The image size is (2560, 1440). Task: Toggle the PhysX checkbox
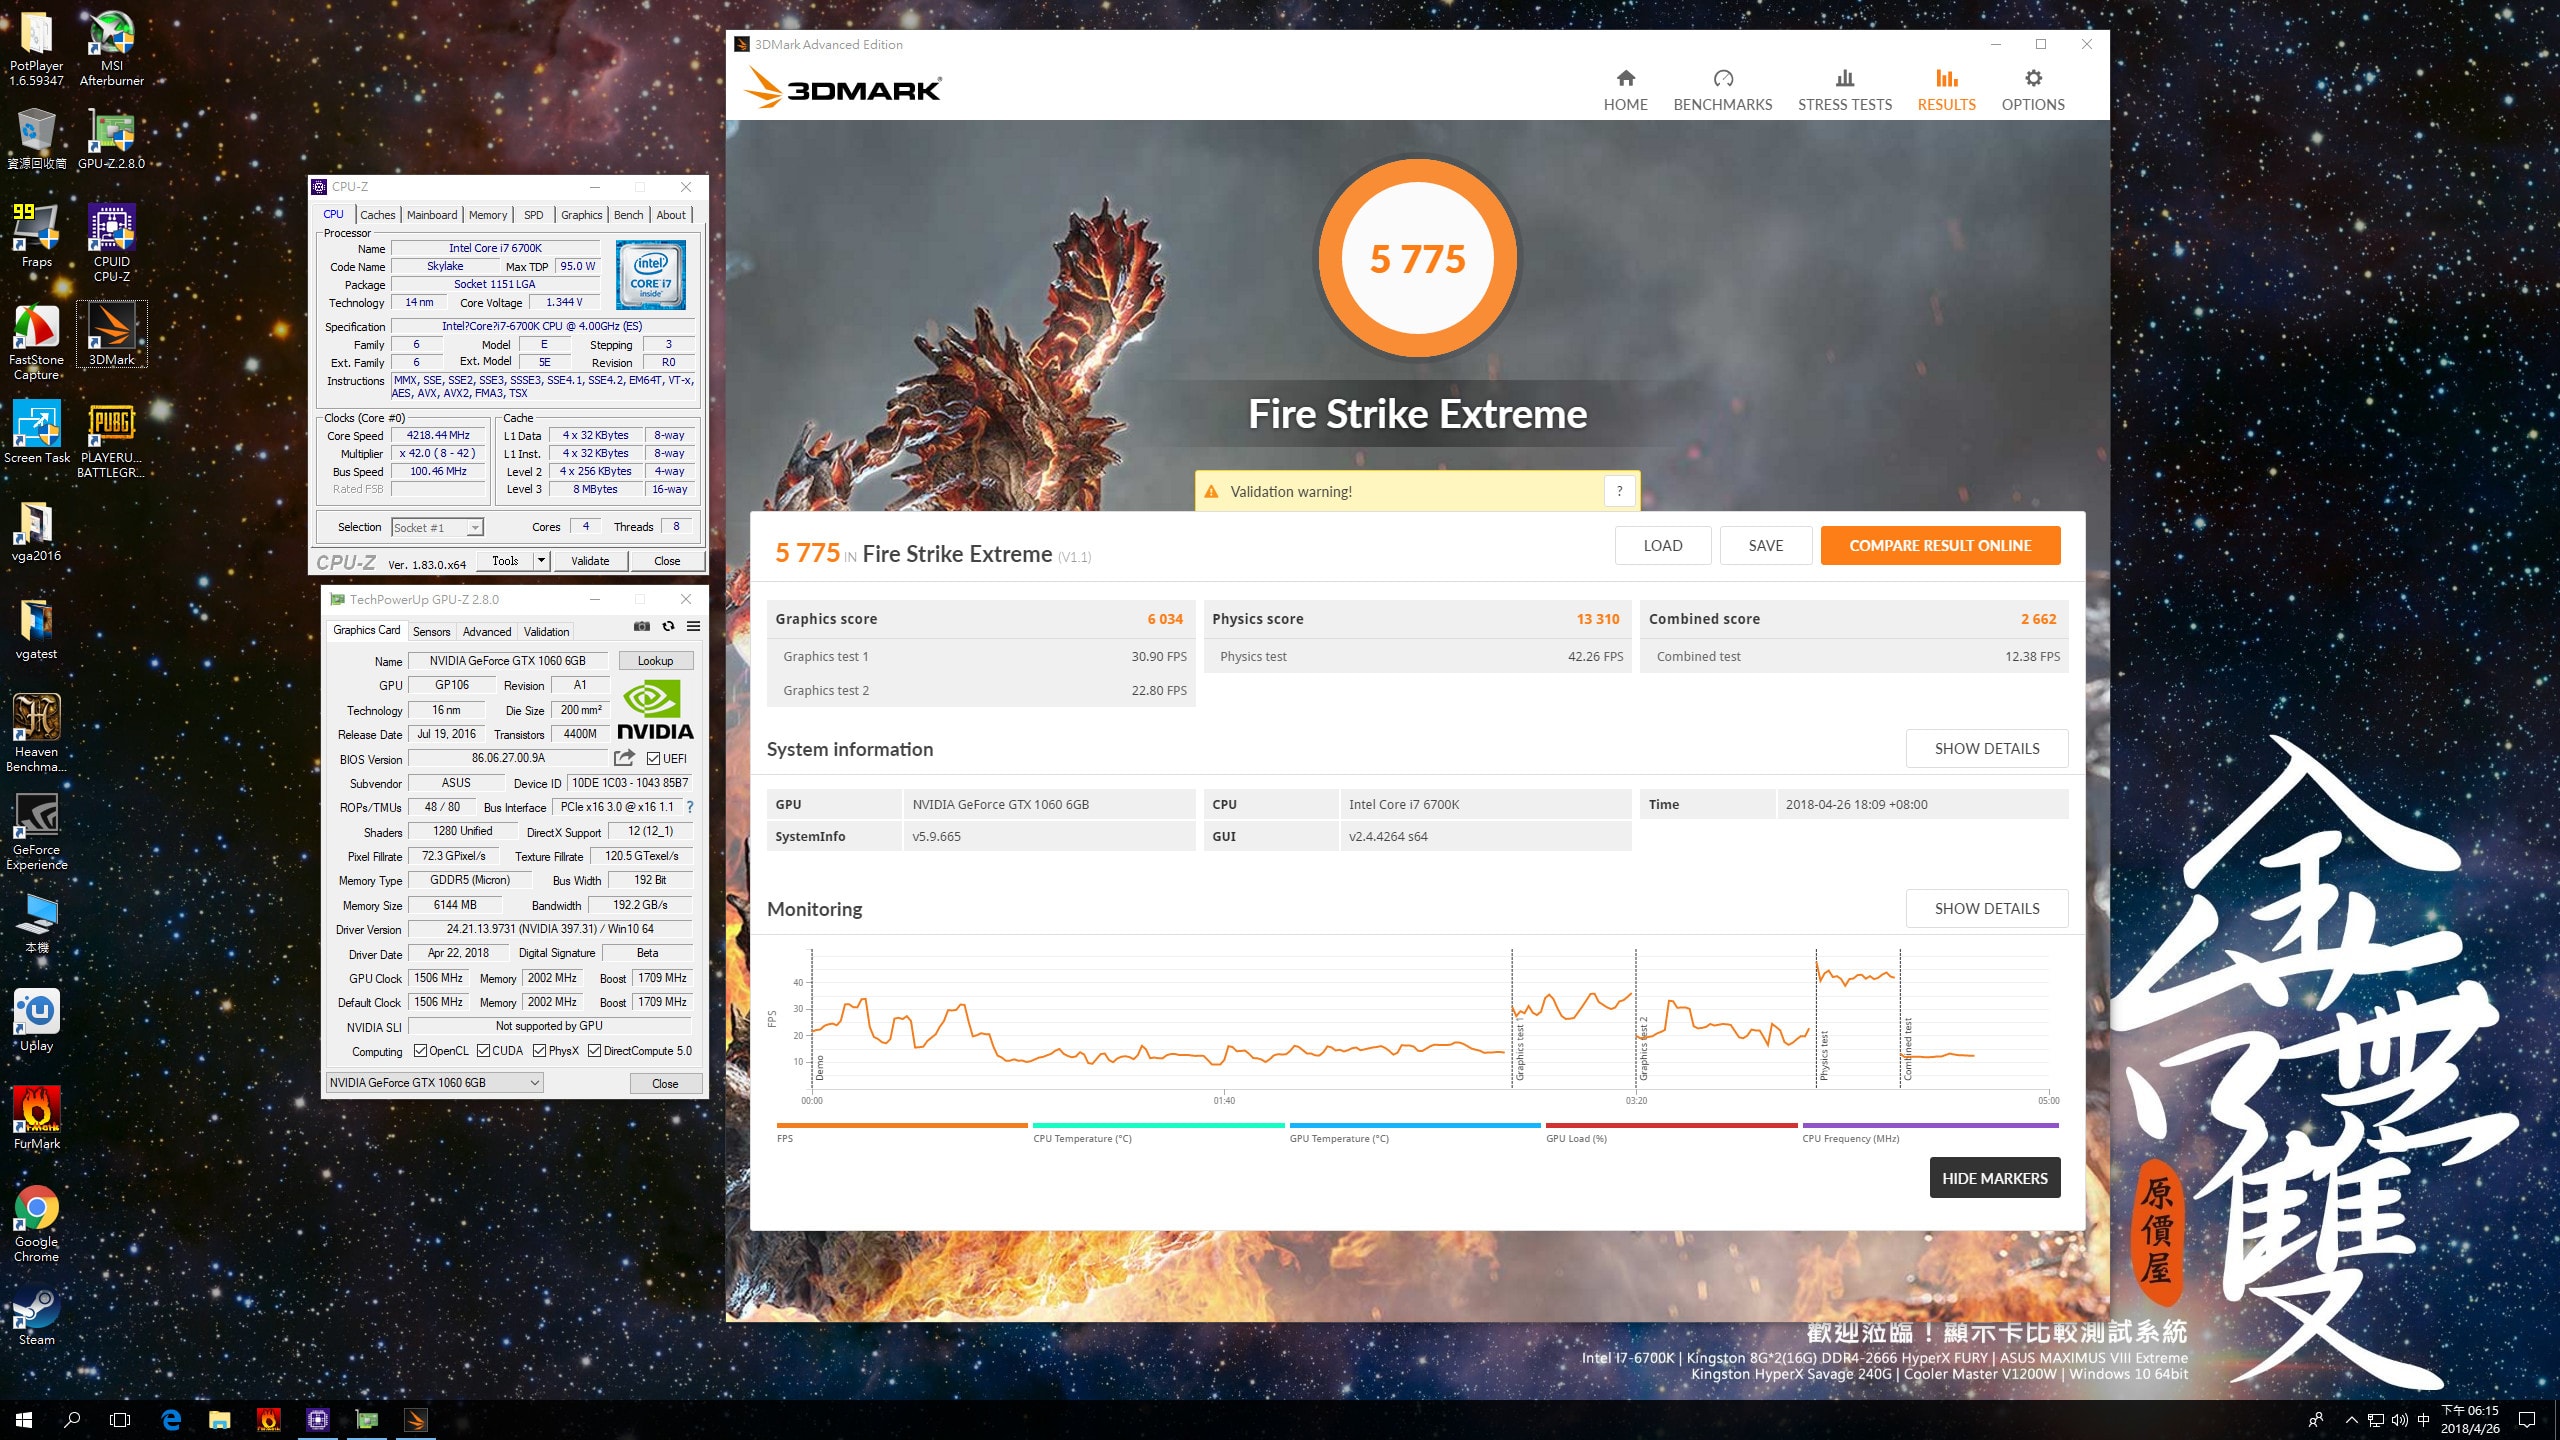point(540,1051)
